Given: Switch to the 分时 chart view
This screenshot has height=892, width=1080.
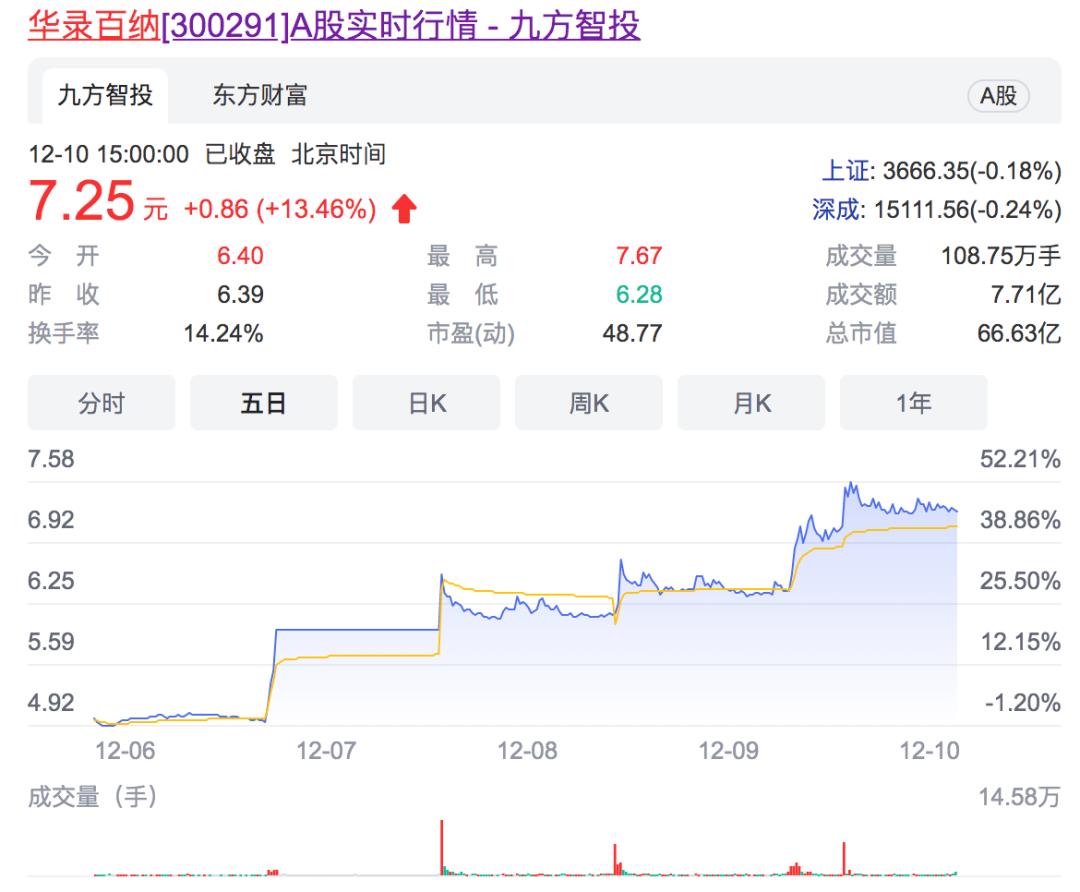Looking at the screenshot, I should [101, 402].
